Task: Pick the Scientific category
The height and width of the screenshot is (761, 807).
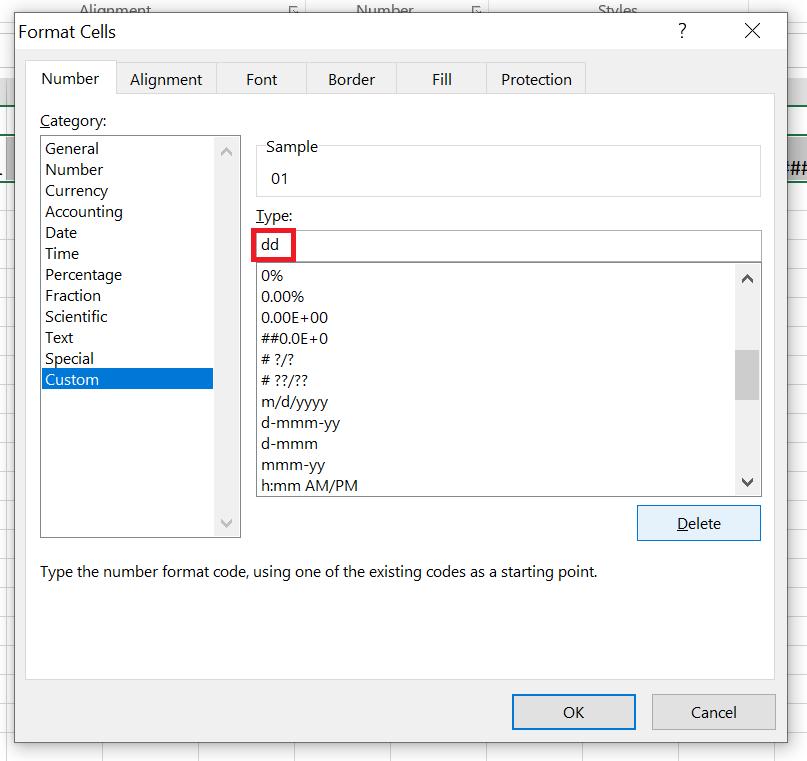Action: click(x=76, y=316)
